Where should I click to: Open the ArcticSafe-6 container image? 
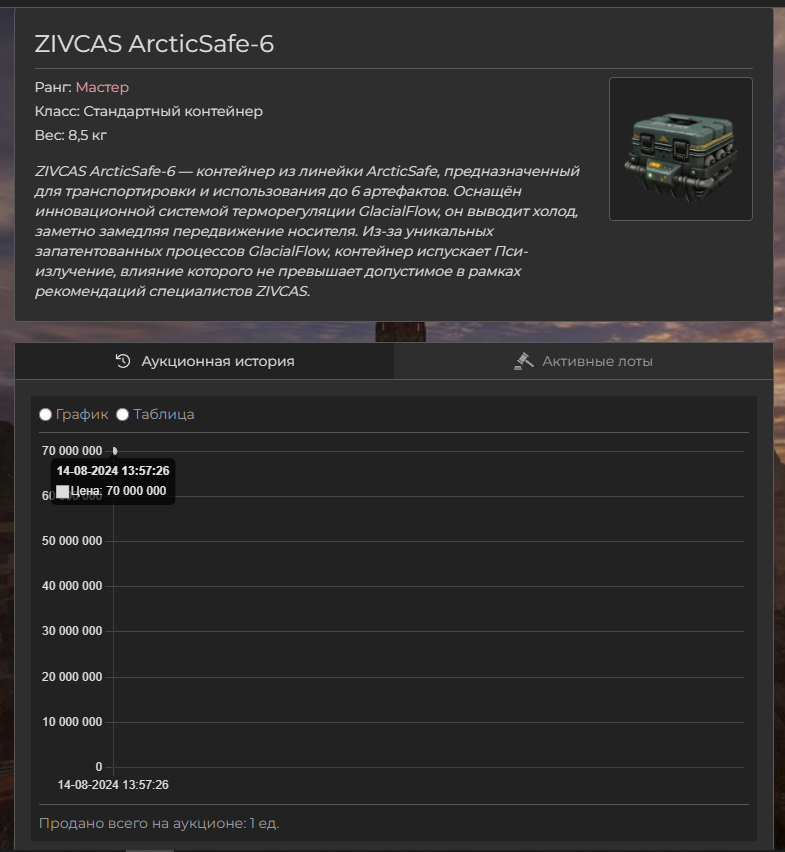click(681, 149)
